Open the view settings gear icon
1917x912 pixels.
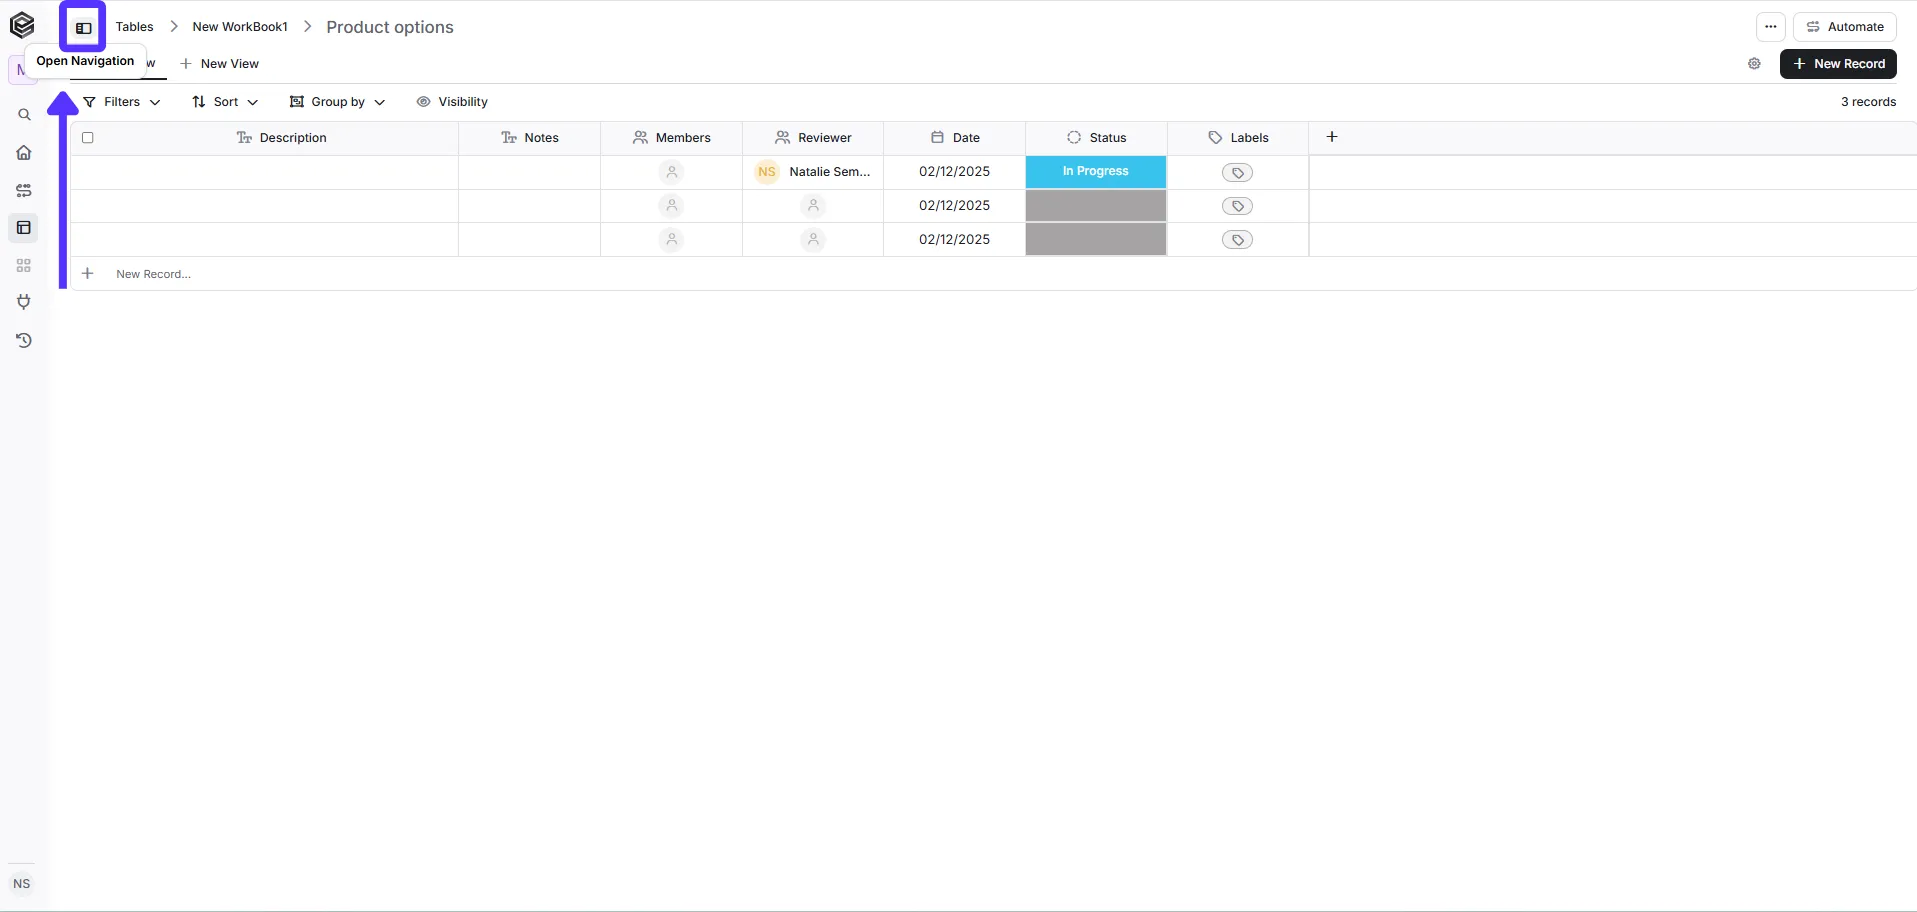click(1754, 63)
